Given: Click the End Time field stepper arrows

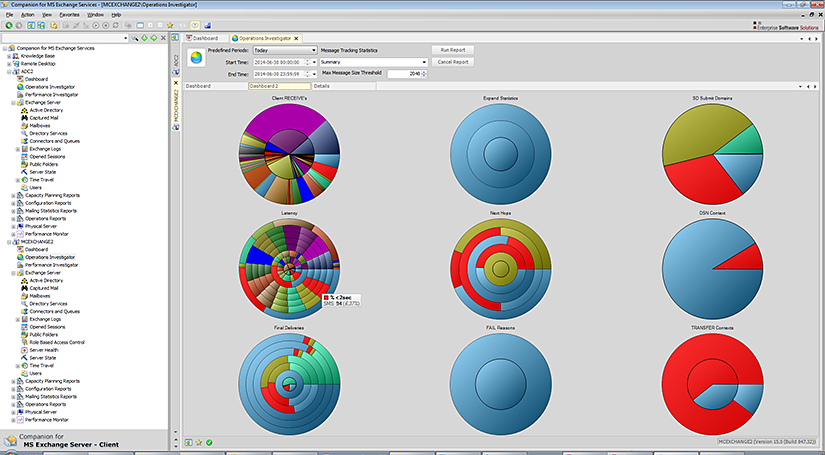Looking at the screenshot, I should click(x=308, y=74).
